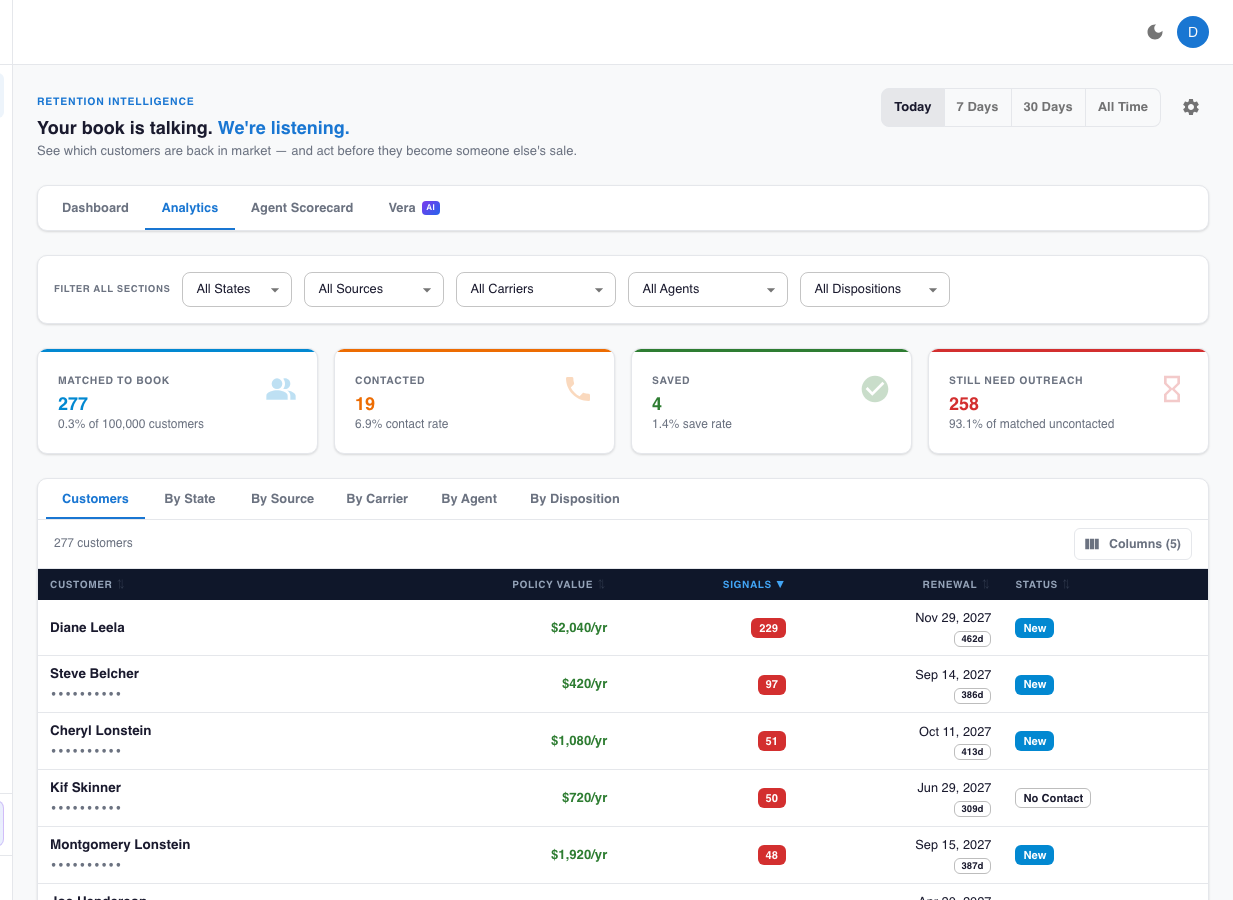The height and width of the screenshot is (900, 1233).
Task: Open the user avatar D menu
Action: pyautogui.click(x=1192, y=32)
